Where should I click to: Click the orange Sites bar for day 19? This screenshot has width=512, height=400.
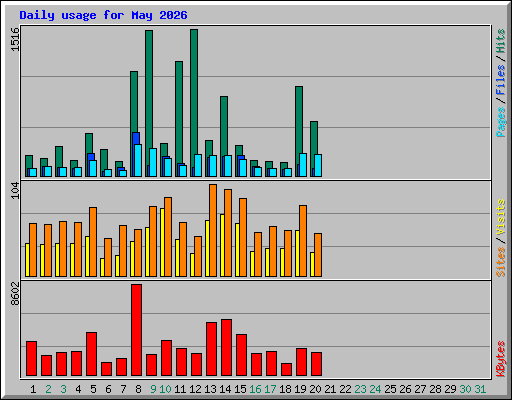point(303,241)
